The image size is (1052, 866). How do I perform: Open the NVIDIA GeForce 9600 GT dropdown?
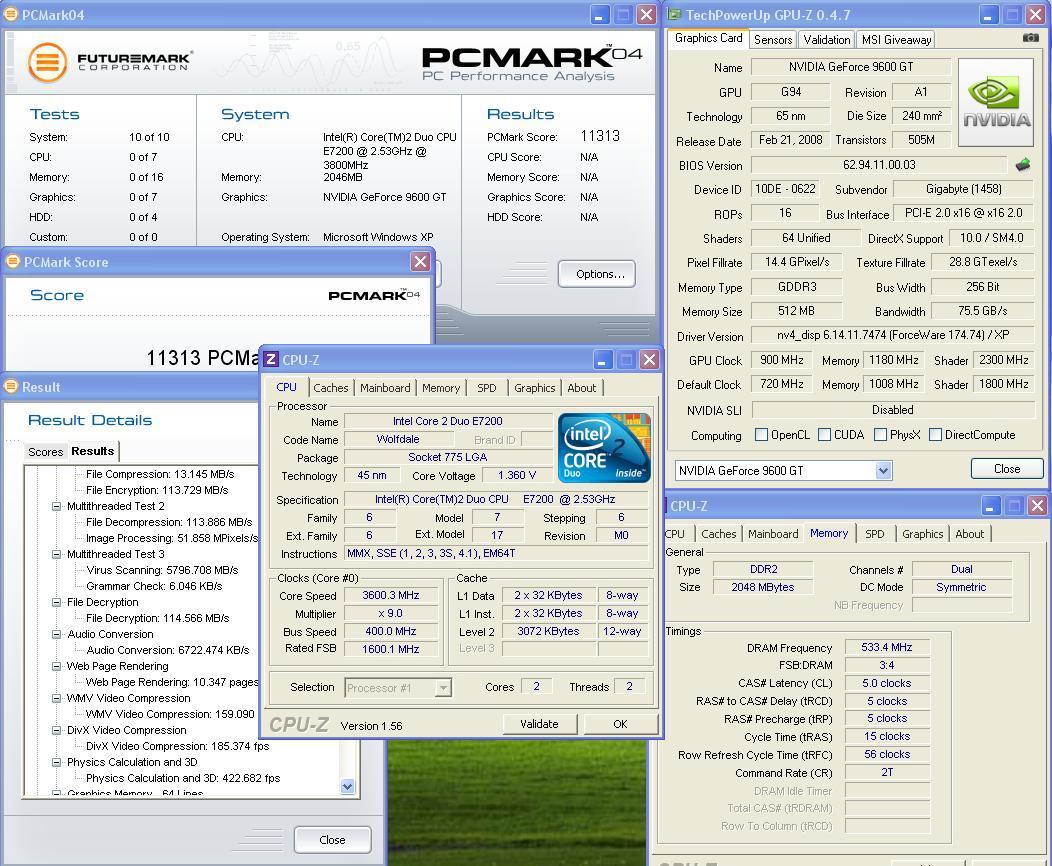(883, 471)
